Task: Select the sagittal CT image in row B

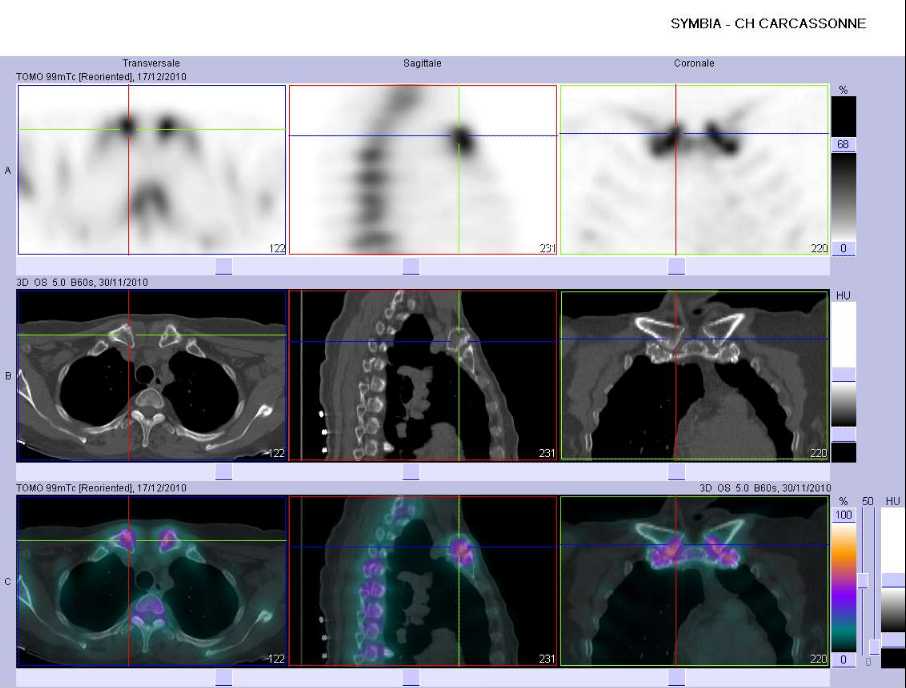Action: click(x=423, y=375)
